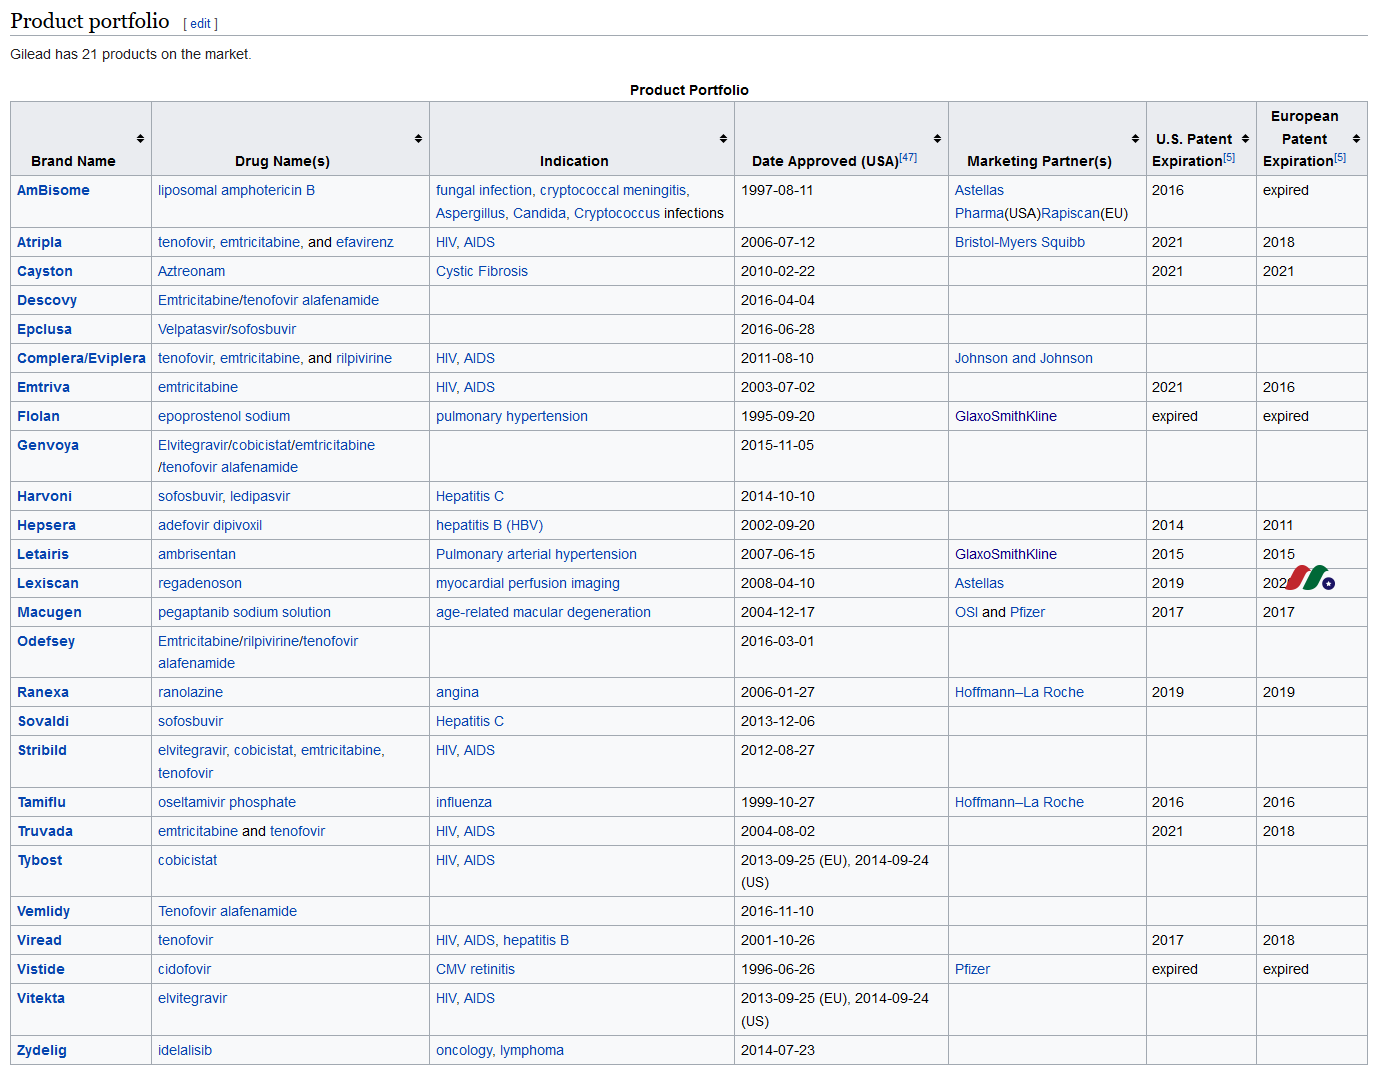The width and height of the screenshot is (1375, 1074).
Task: Open the Emtriva brand link
Action: tap(44, 387)
